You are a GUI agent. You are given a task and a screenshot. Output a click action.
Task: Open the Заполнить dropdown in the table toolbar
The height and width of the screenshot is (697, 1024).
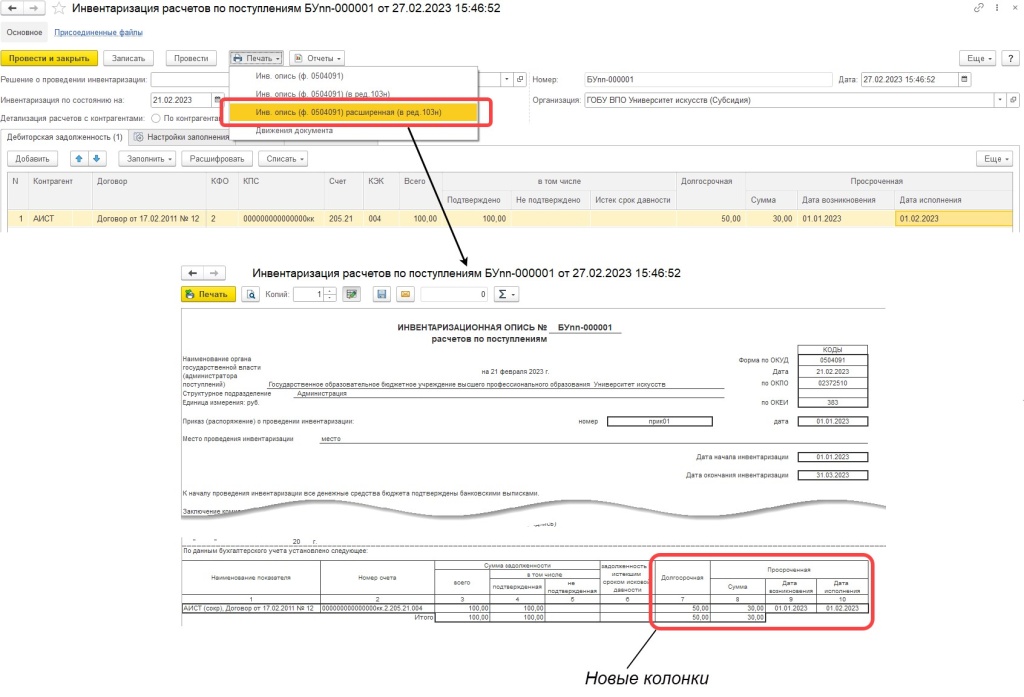[x=147, y=159]
